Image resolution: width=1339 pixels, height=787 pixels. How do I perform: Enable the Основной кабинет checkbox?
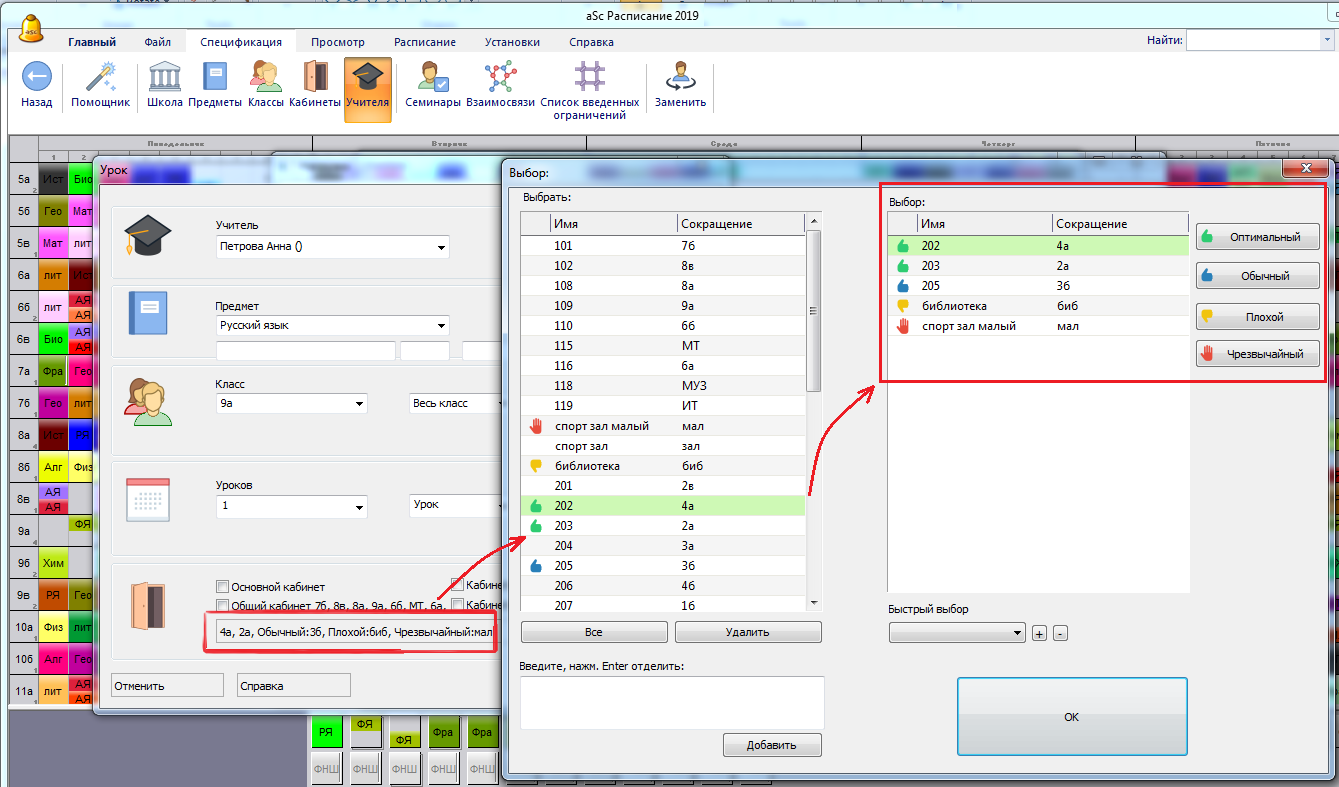pos(223,587)
